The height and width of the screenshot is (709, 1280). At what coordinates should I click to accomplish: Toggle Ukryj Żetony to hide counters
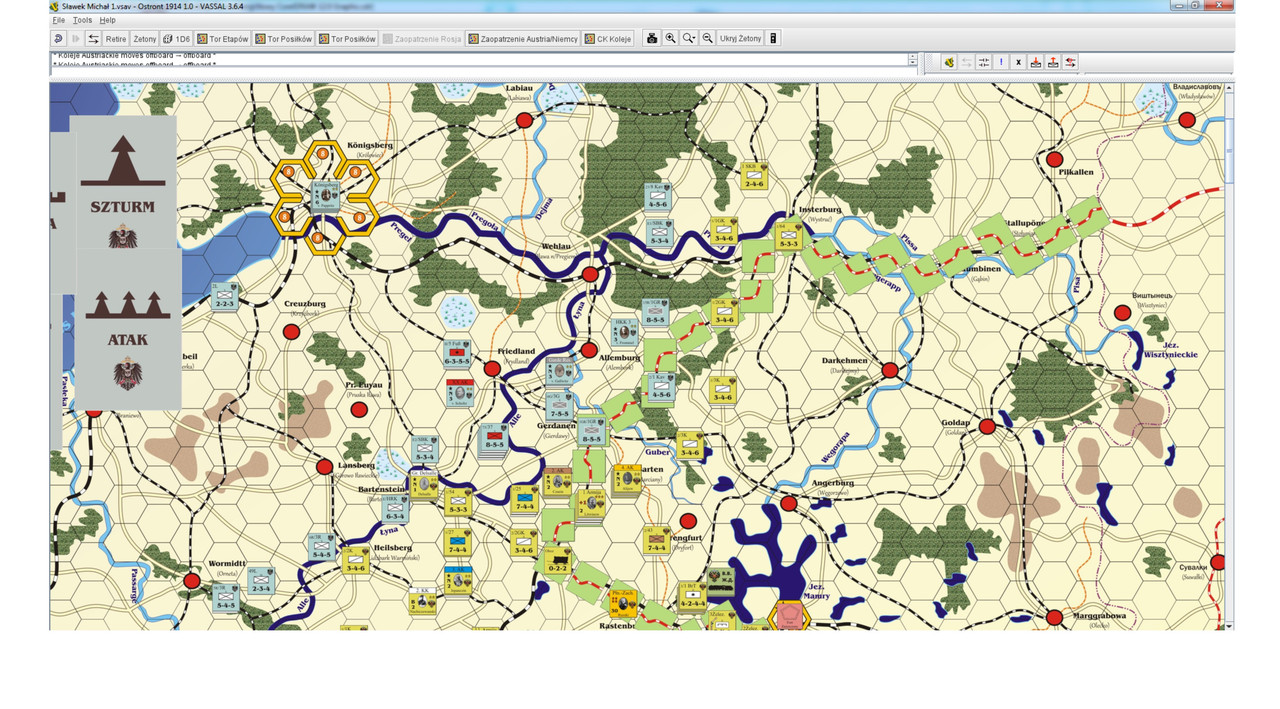pos(740,39)
